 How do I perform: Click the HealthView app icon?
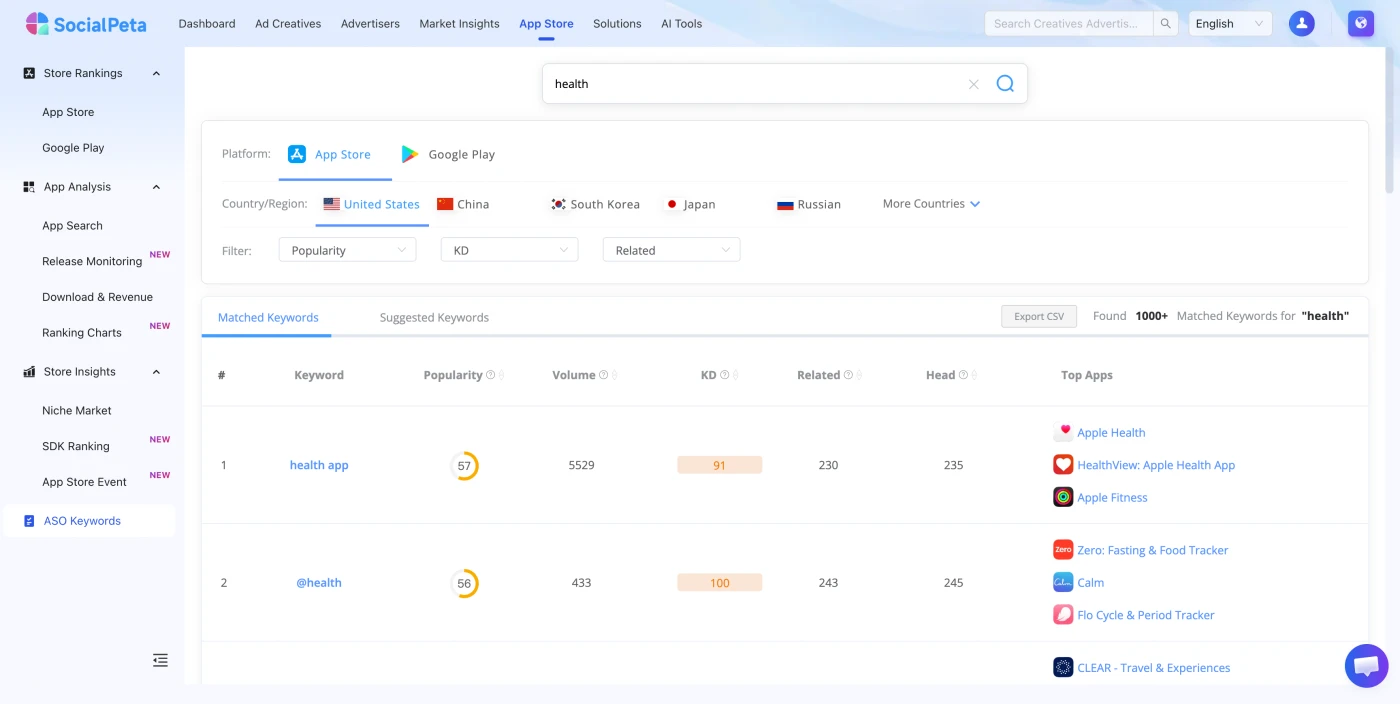click(1063, 465)
